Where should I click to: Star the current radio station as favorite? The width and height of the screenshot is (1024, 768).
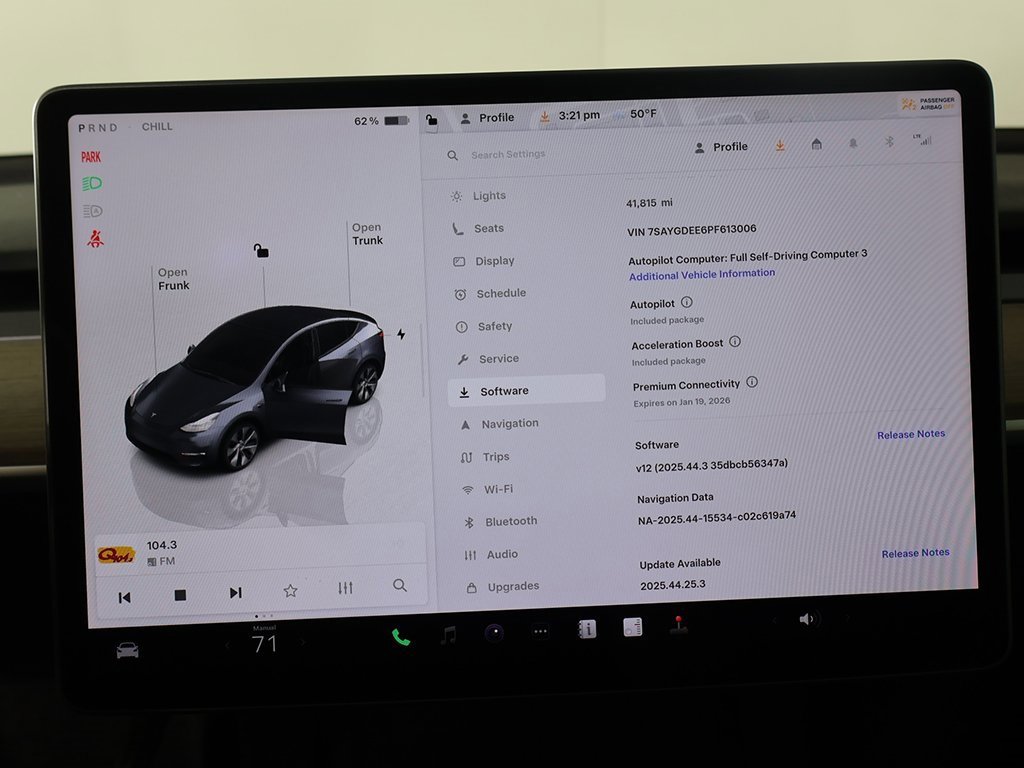tap(289, 591)
